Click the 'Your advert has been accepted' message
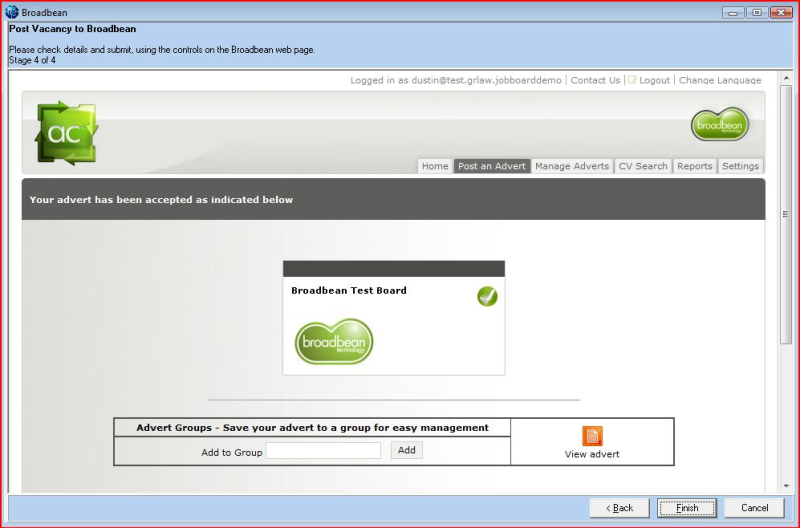Image resolution: width=800 pixels, height=528 pixels. coord(161,199)
